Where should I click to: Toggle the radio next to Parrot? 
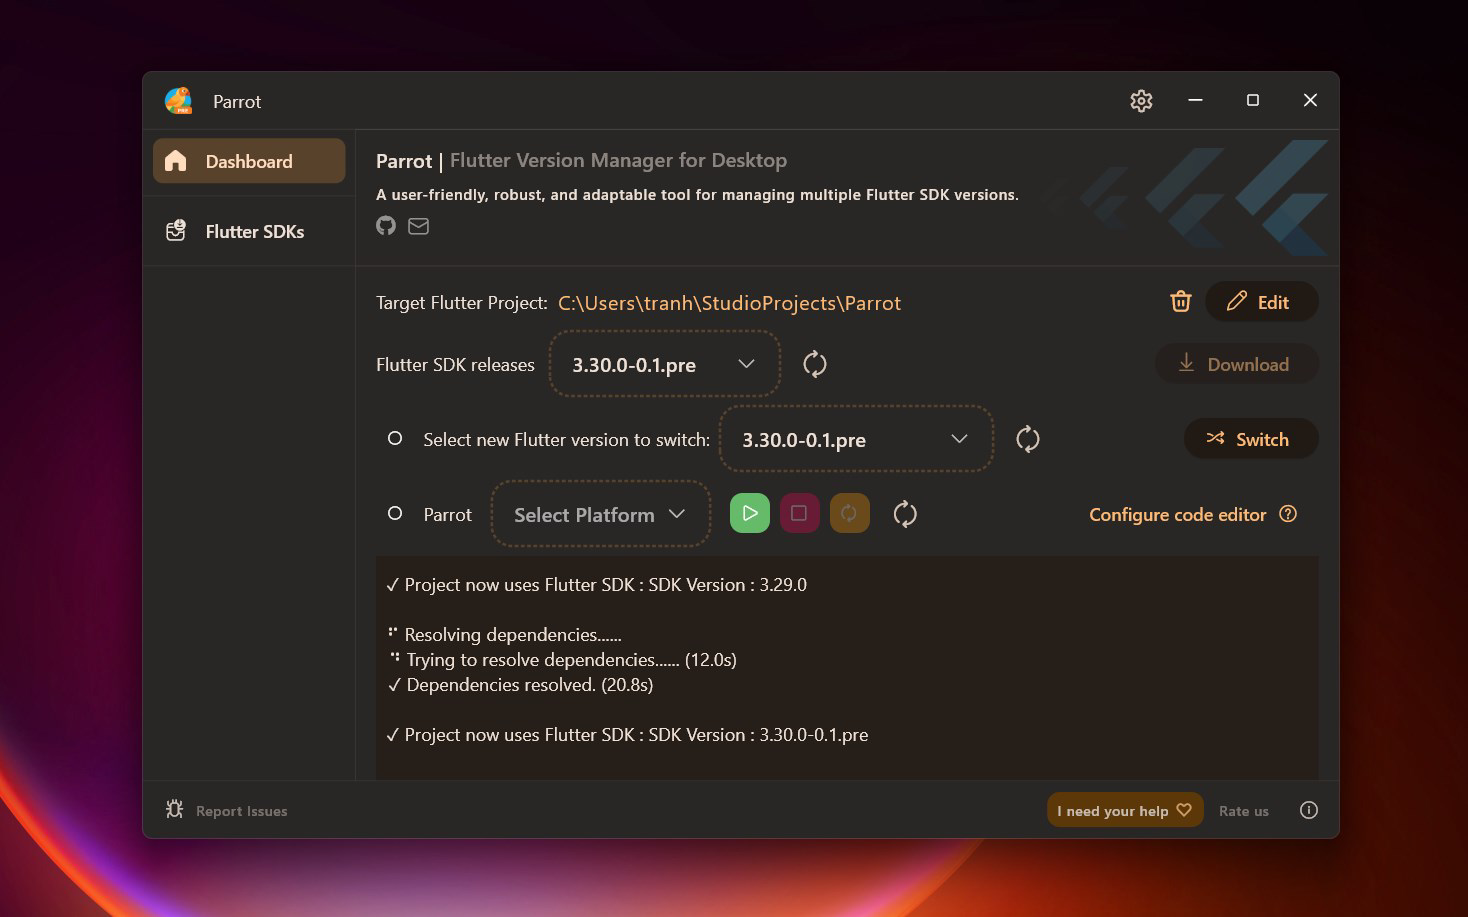[395, 513]
